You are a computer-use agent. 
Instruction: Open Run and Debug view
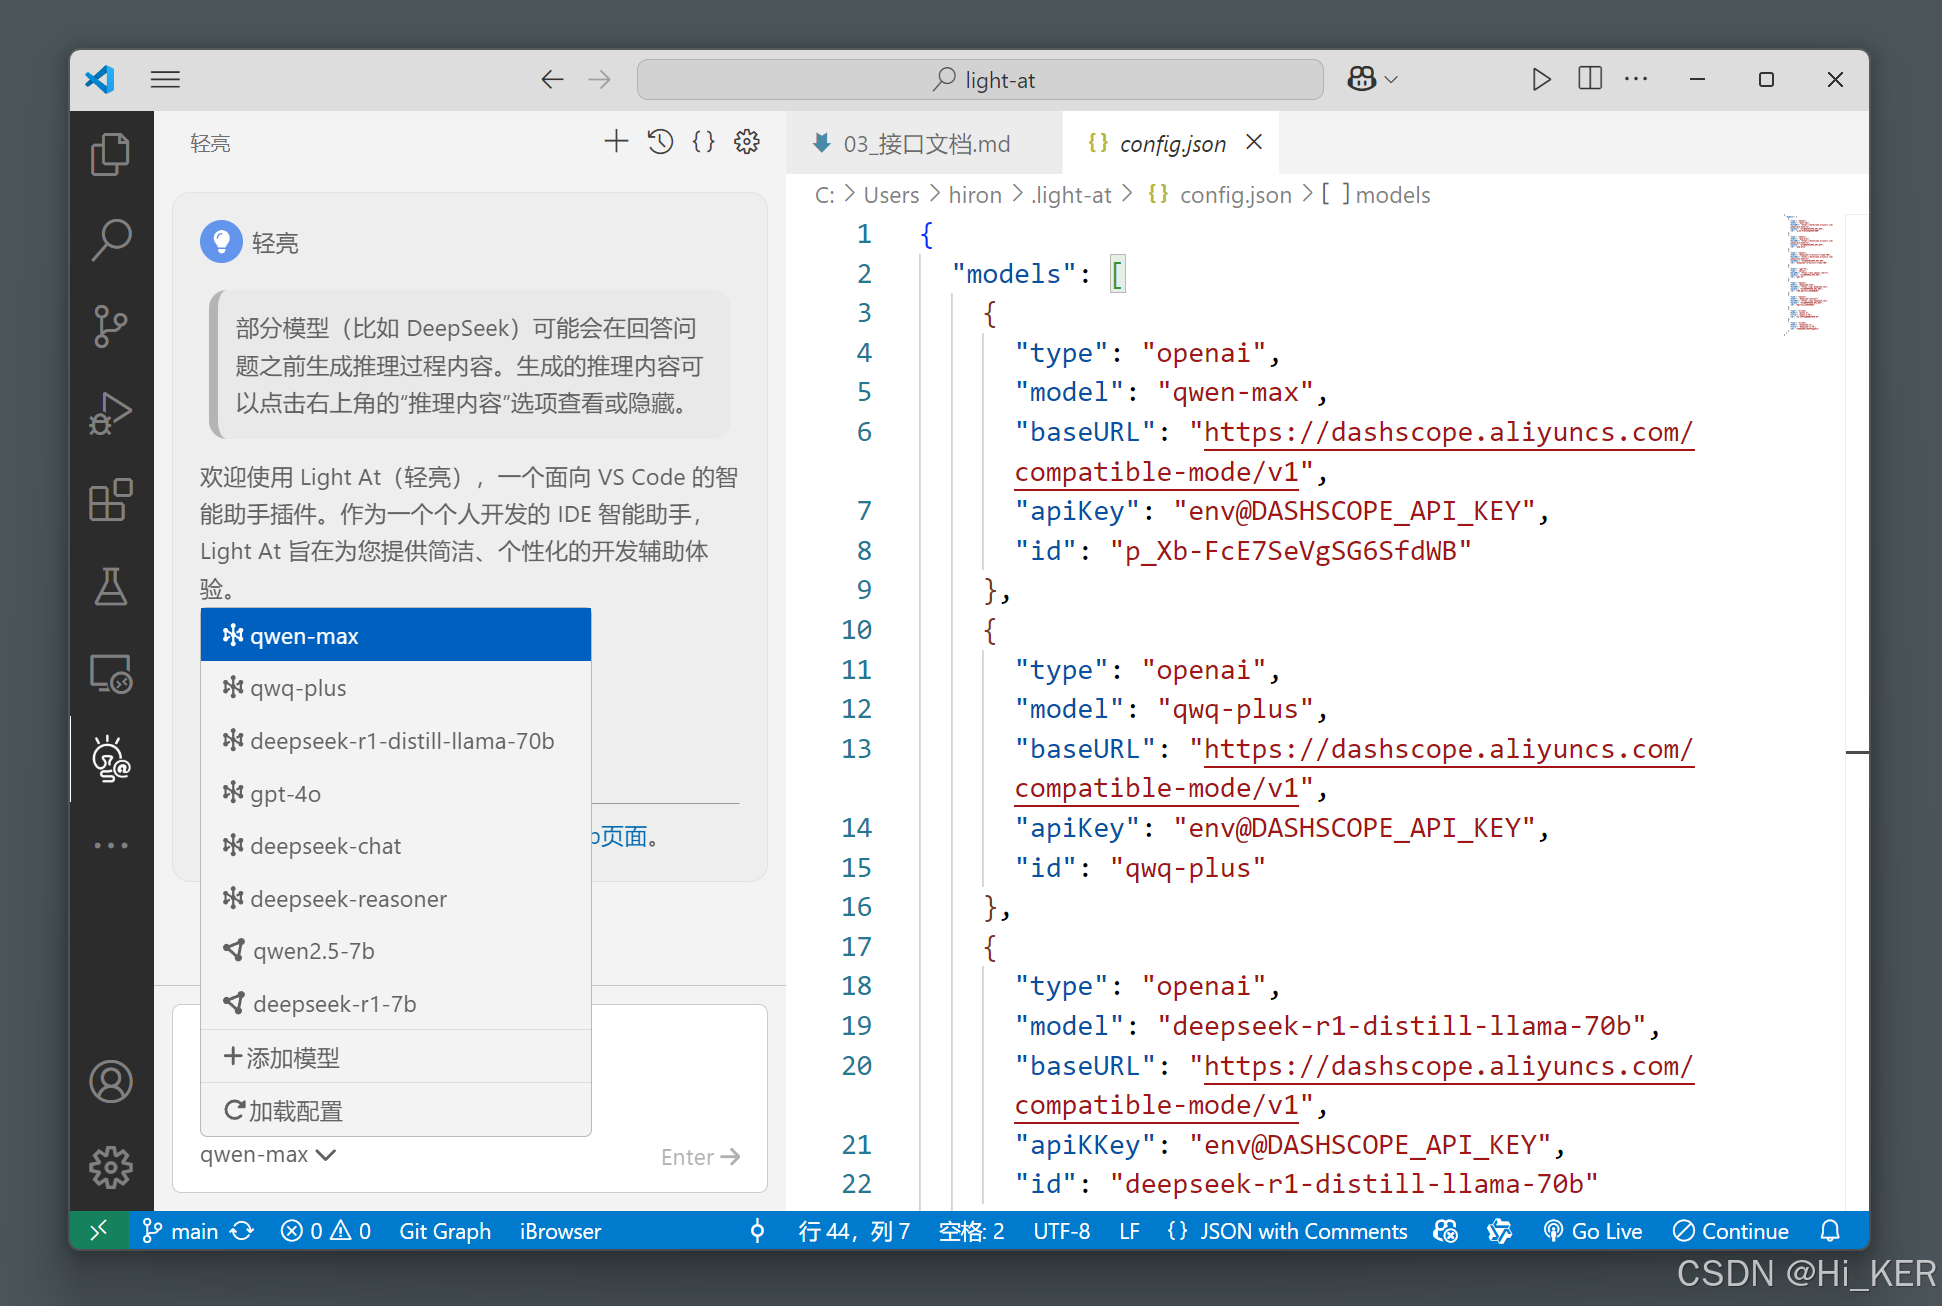110,413
